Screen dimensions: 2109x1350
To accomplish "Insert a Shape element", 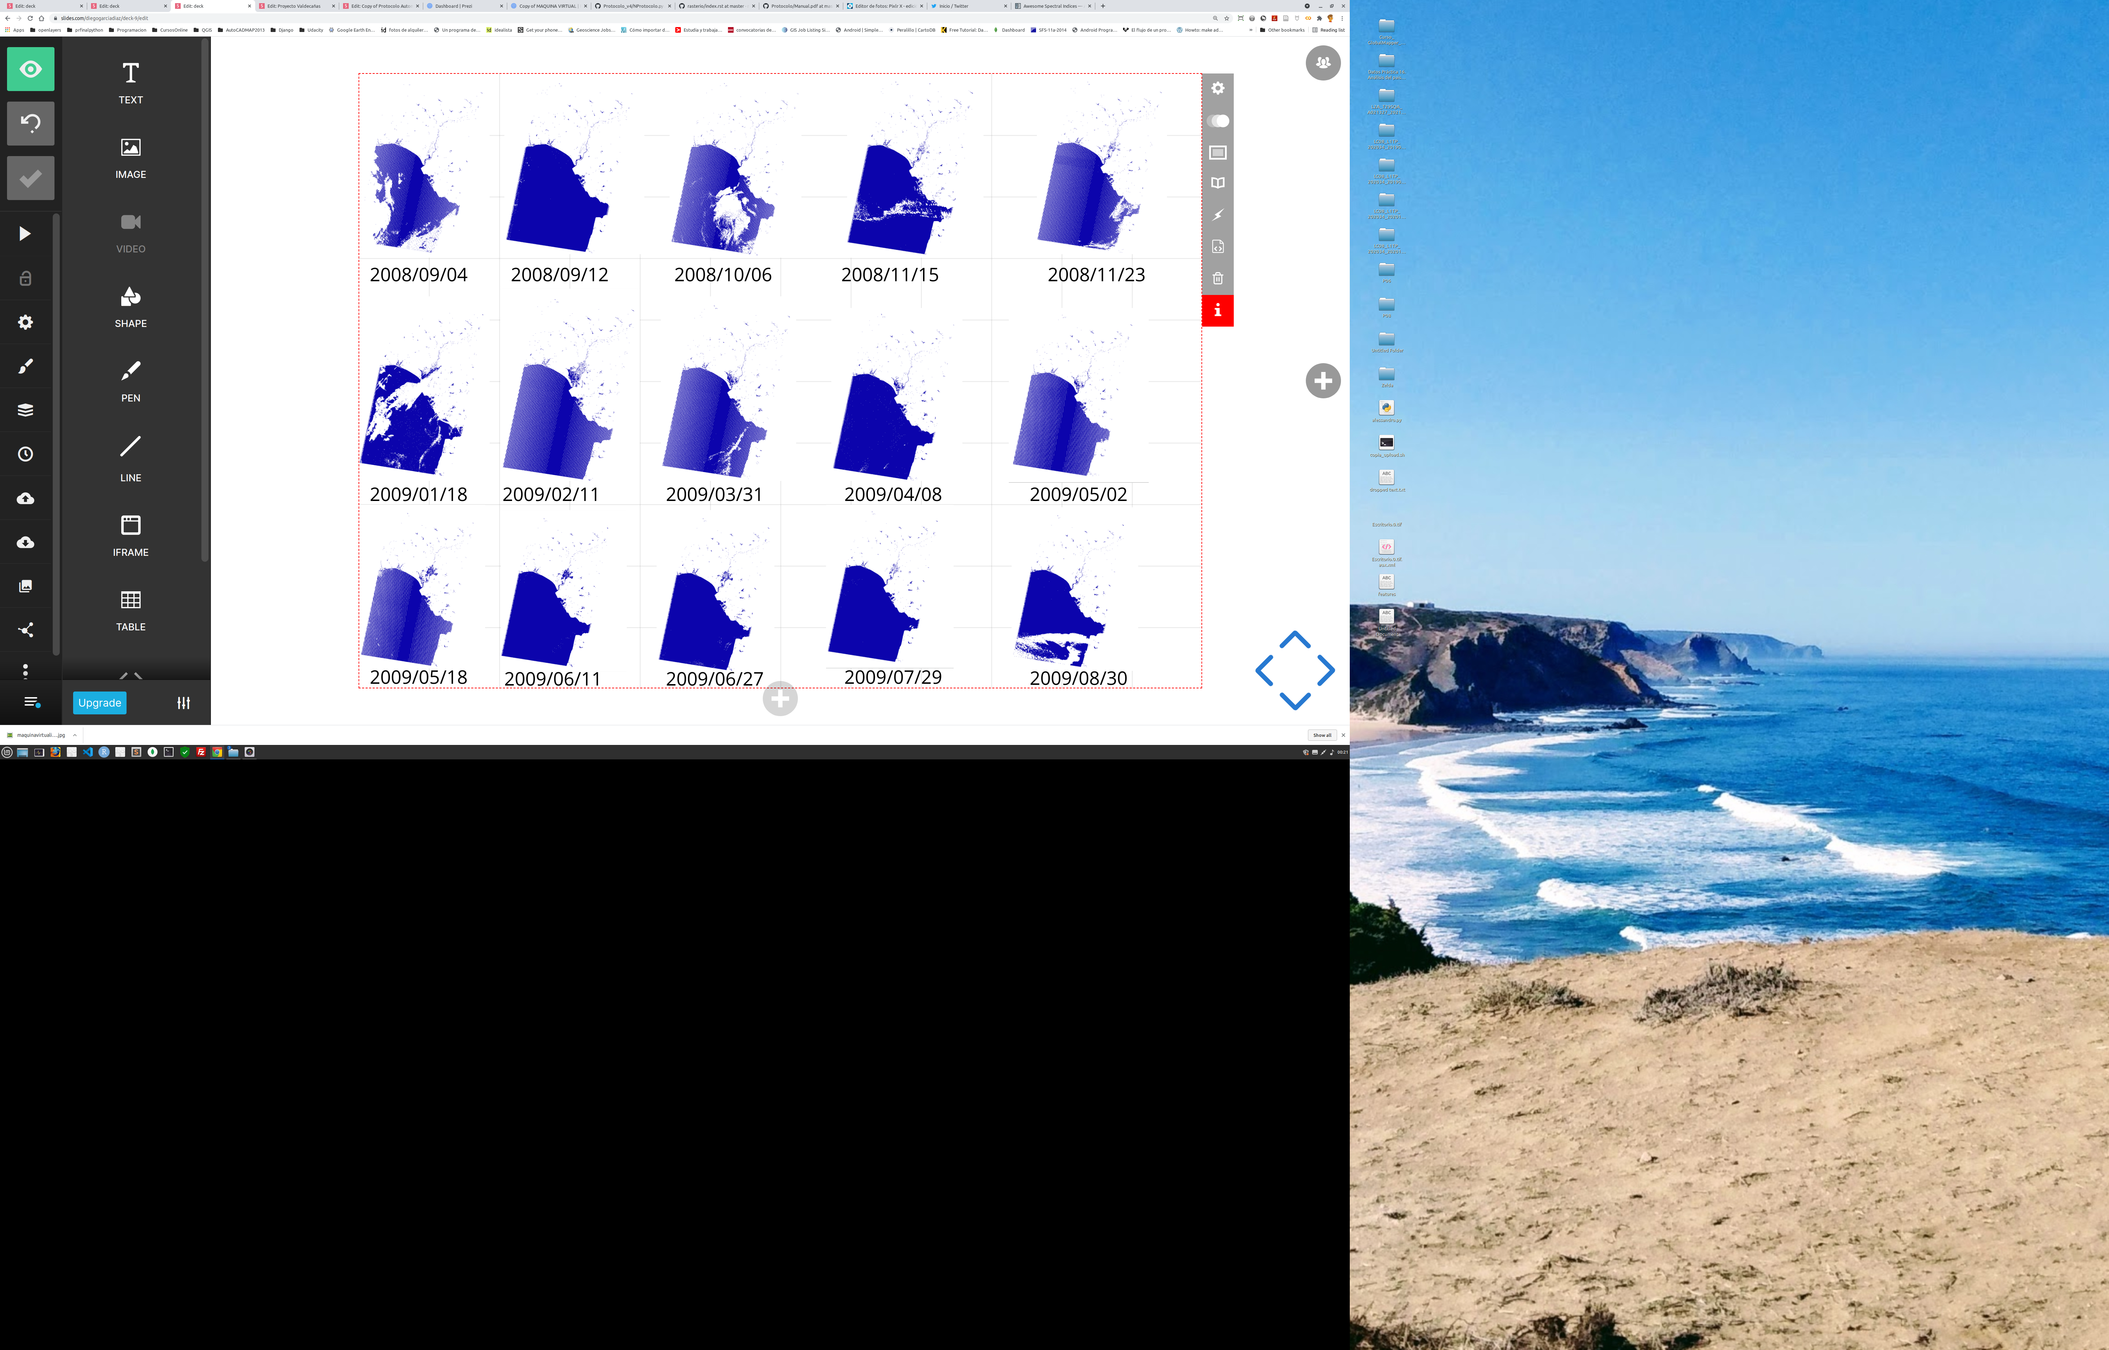I will [x=130, y=306].
